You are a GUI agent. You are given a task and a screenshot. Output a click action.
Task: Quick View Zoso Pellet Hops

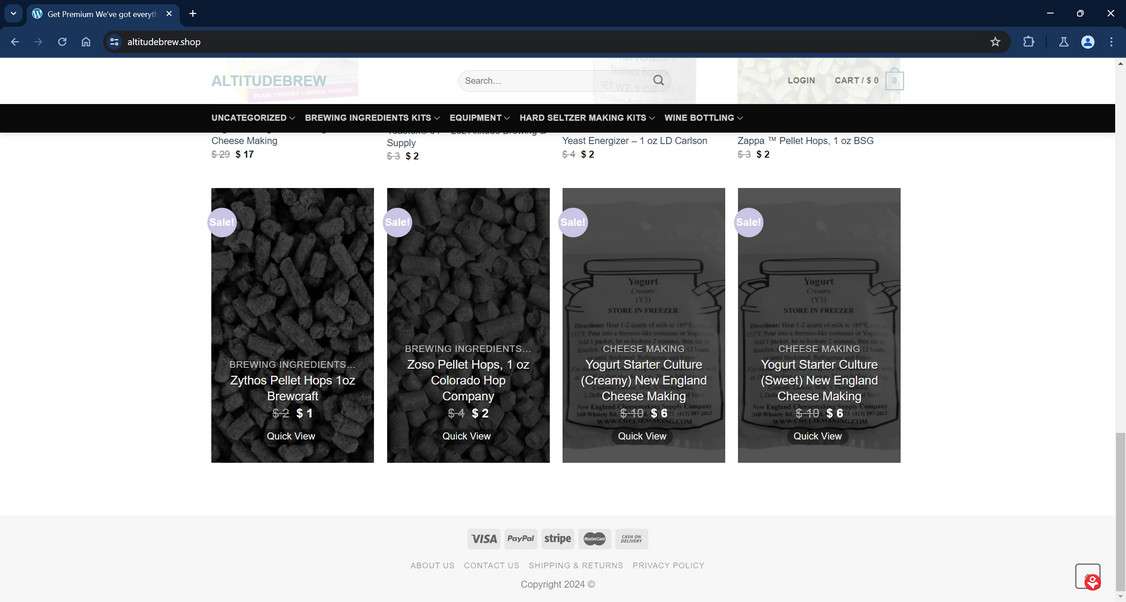pyautogui.click(x=466, y=436)
